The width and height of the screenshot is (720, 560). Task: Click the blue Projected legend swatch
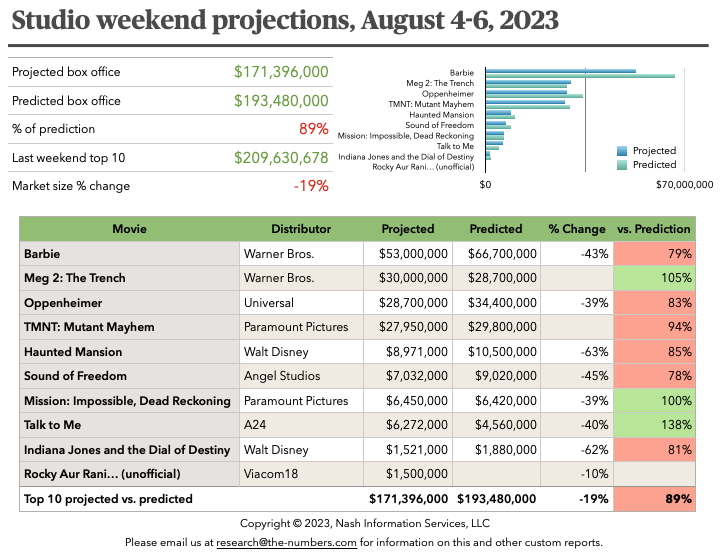click(x=623, y=151)
